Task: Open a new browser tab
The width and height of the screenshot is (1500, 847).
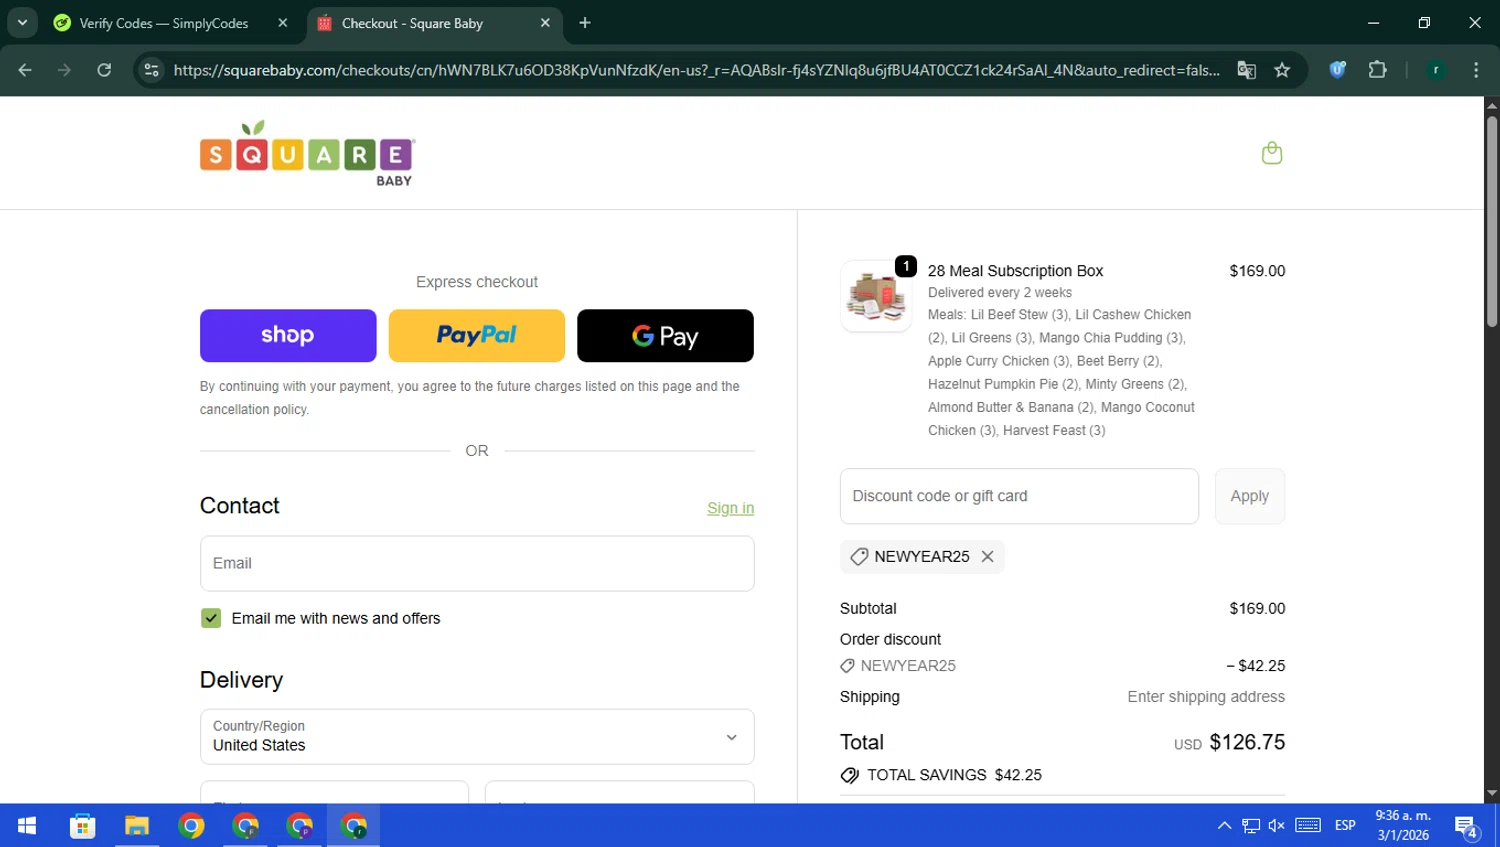Action: pyautogui.click(x=585, y=23)
